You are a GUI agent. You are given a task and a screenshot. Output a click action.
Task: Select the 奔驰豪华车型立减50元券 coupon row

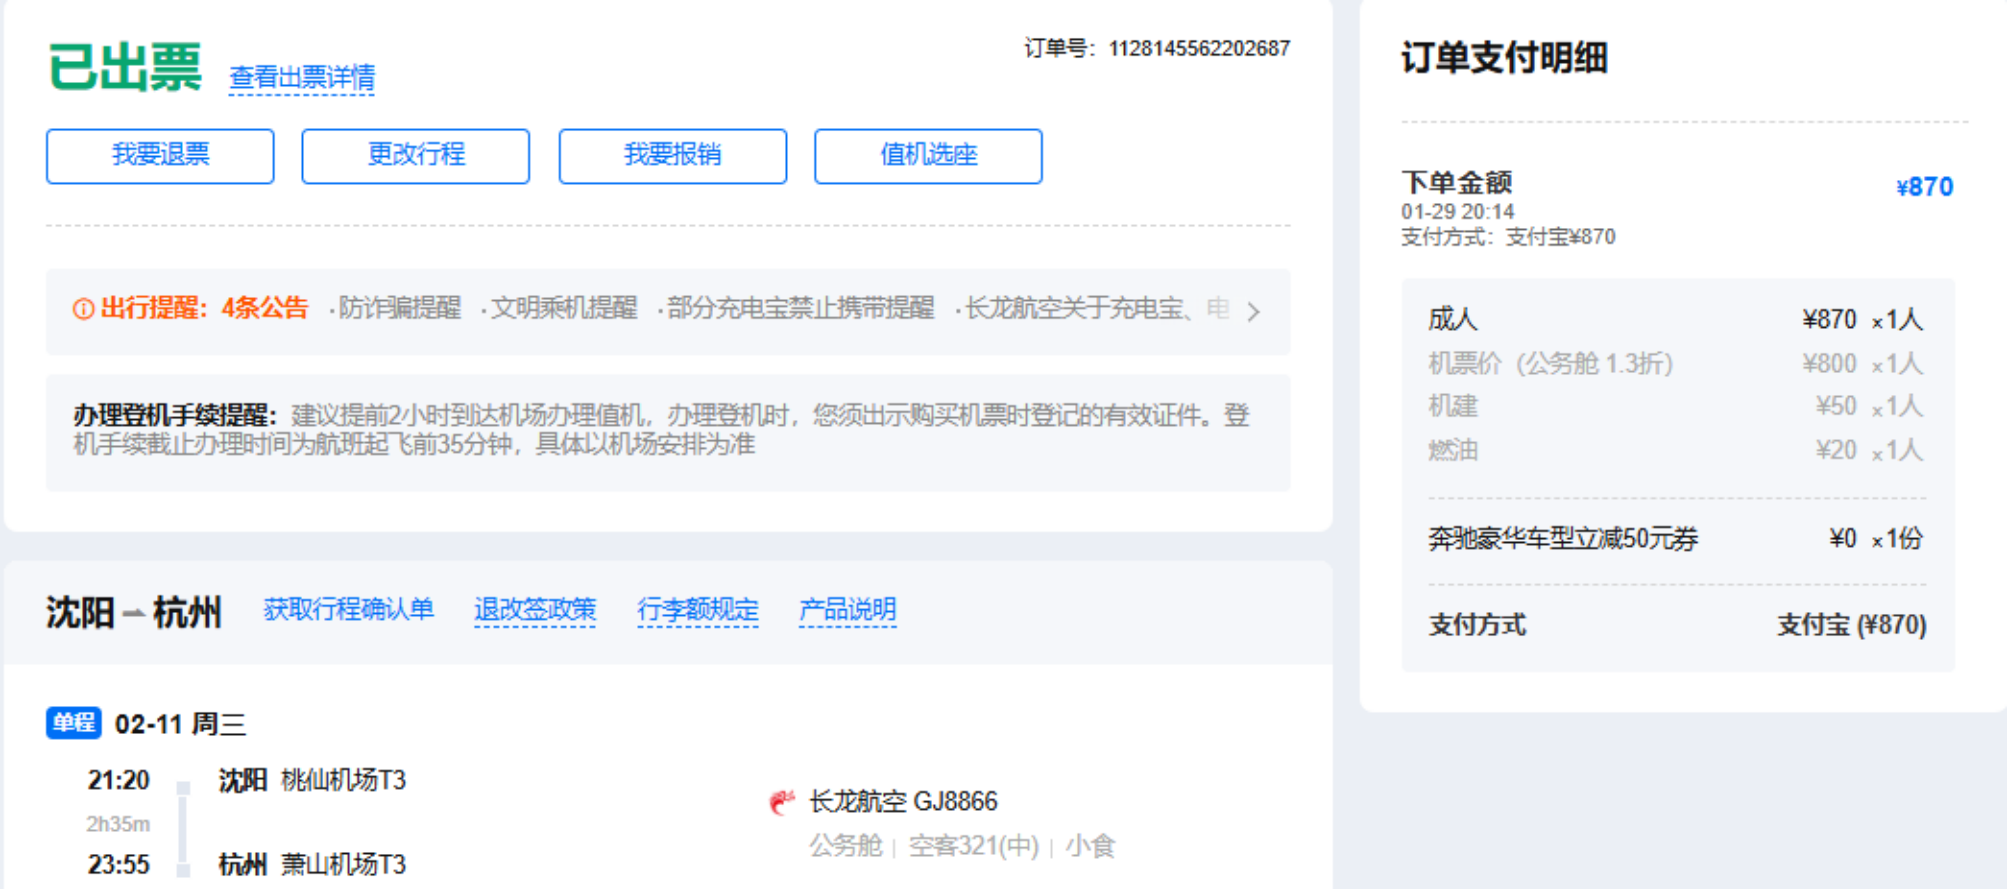[1563, 539]
